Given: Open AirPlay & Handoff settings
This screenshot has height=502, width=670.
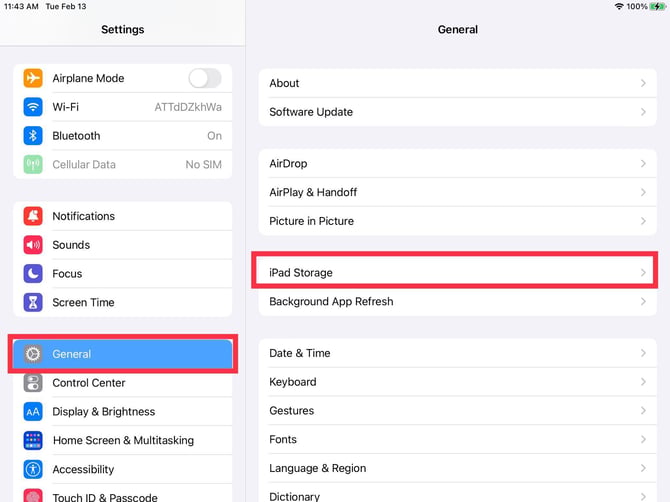Looking at the screenshot, I should tap(458, 192).
